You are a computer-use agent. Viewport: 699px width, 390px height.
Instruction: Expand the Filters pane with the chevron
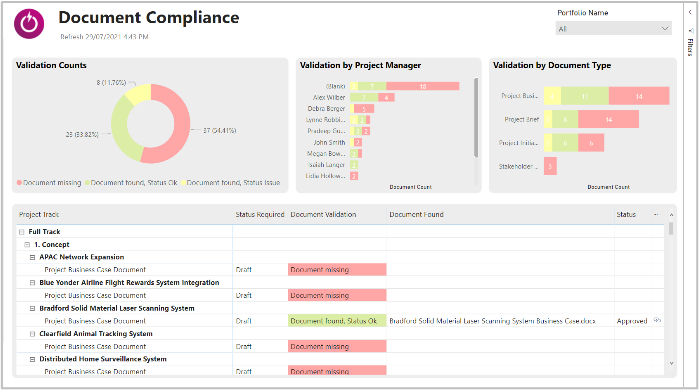coord(690,12)
